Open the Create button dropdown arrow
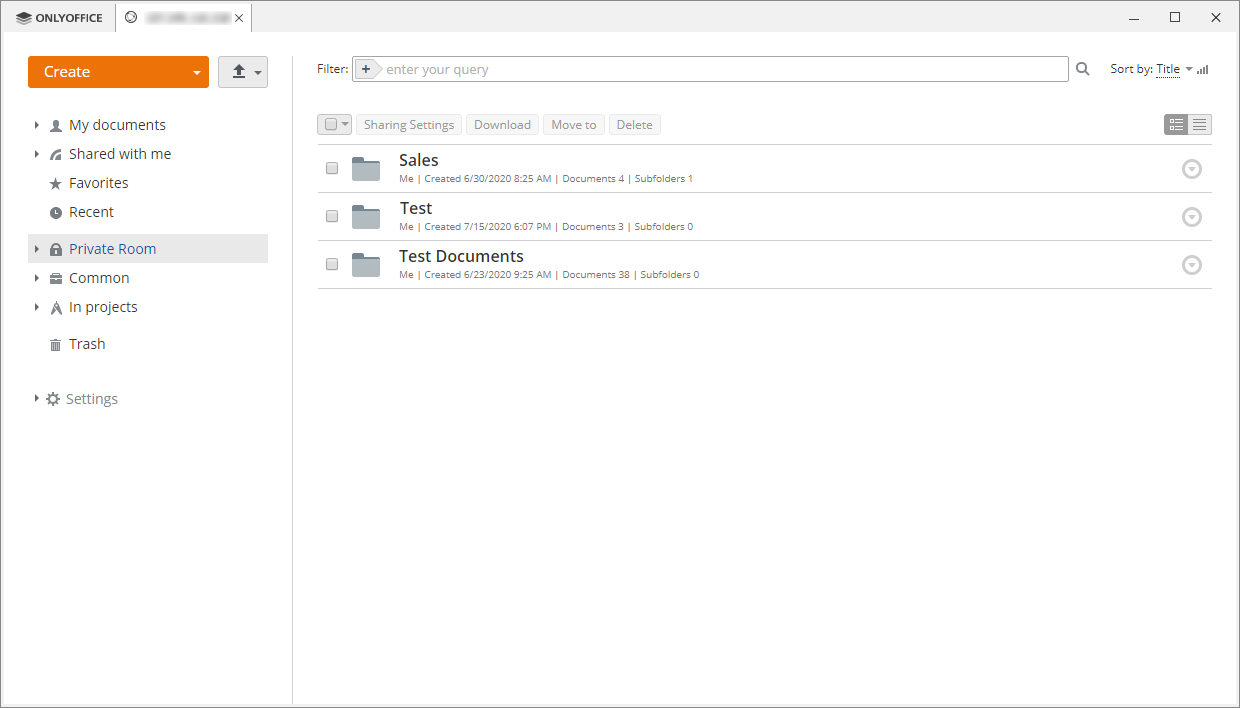This screenshot has width=1240, height=708. [197, 73]
